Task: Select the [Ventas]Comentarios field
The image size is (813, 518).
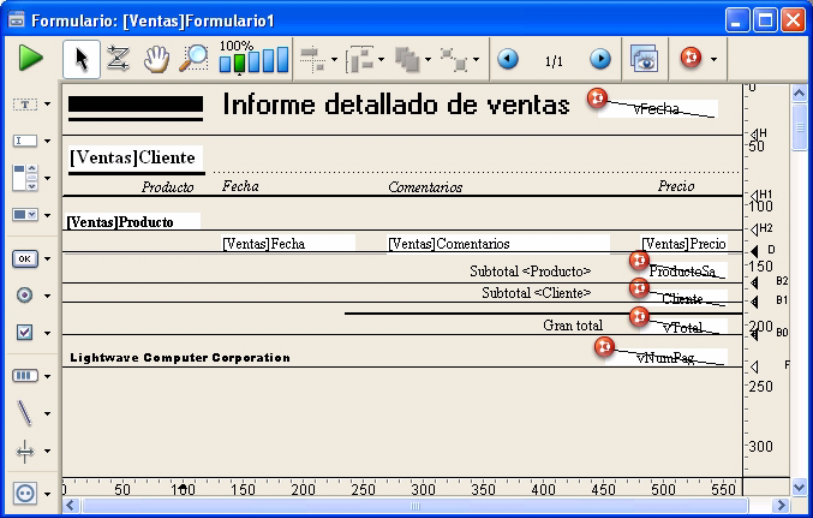Action: tap(497, 244)
